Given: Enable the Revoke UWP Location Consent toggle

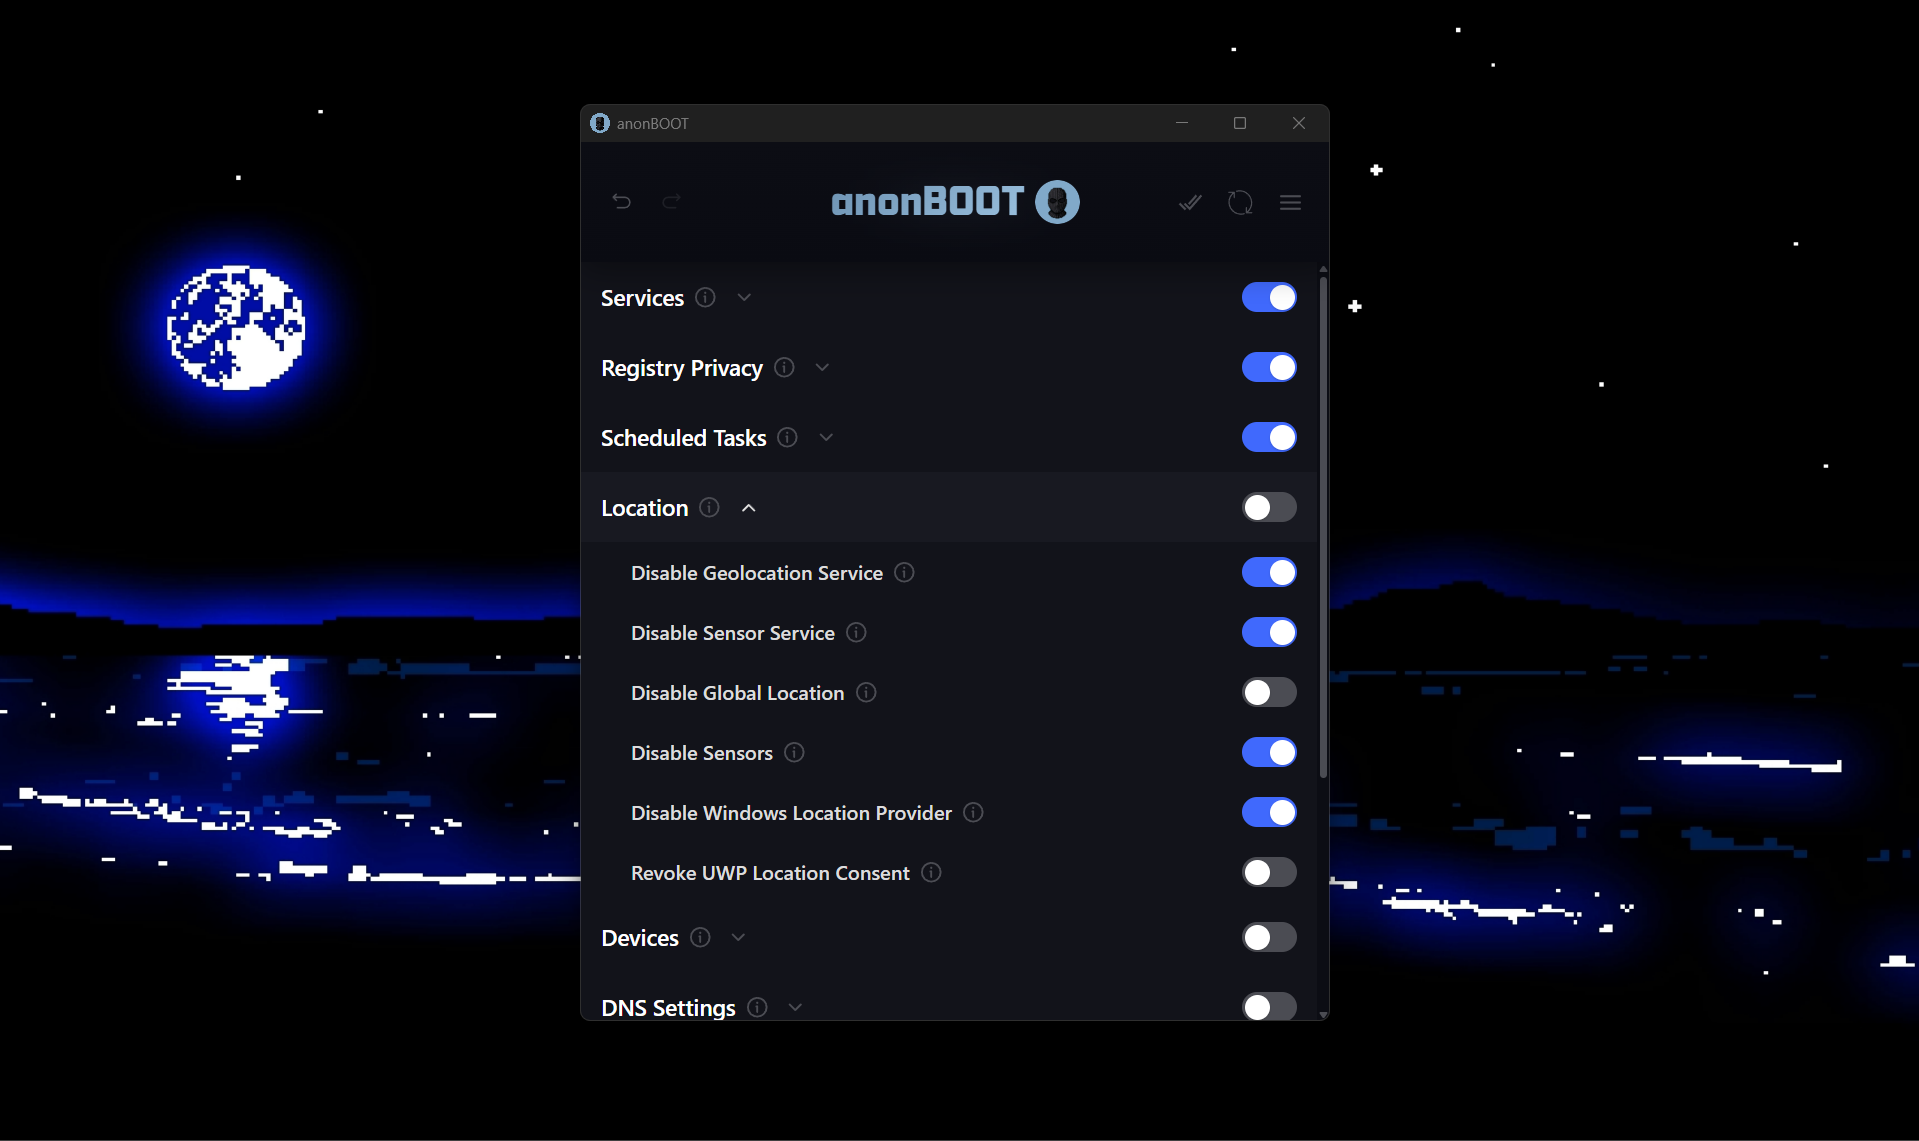Looking at the screenshot, I should (1268, 872).
